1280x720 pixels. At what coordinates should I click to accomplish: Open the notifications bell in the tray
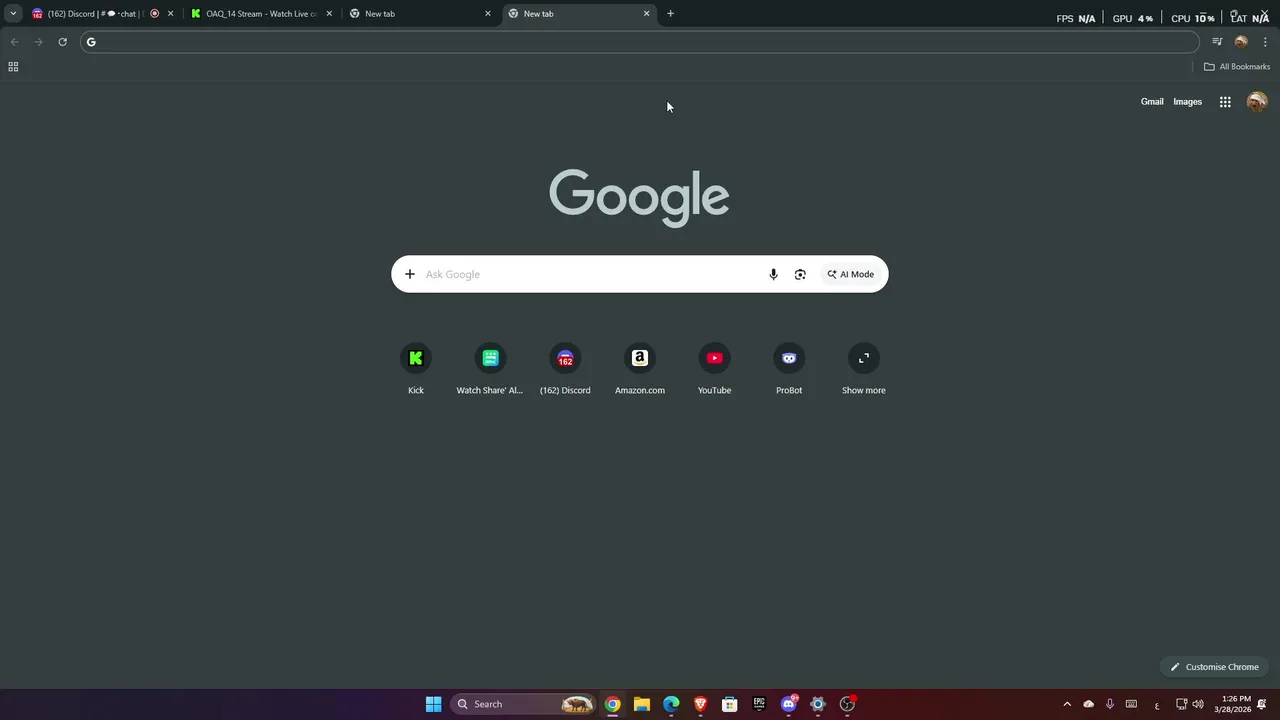click(x=1262, y=704)
